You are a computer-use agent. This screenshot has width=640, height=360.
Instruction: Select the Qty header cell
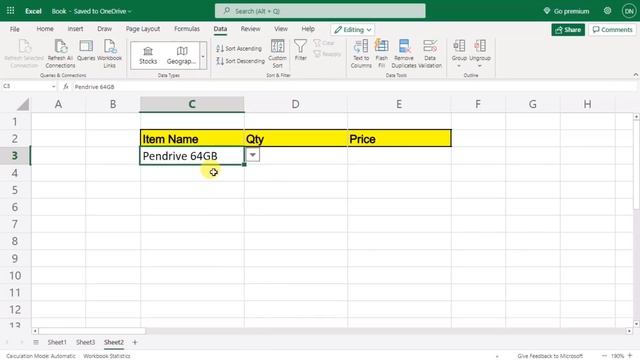pyautogui.click(x=296, y=138)
